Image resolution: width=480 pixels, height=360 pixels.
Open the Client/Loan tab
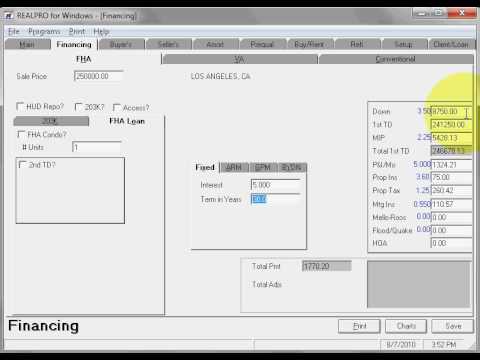coord(451,44)
